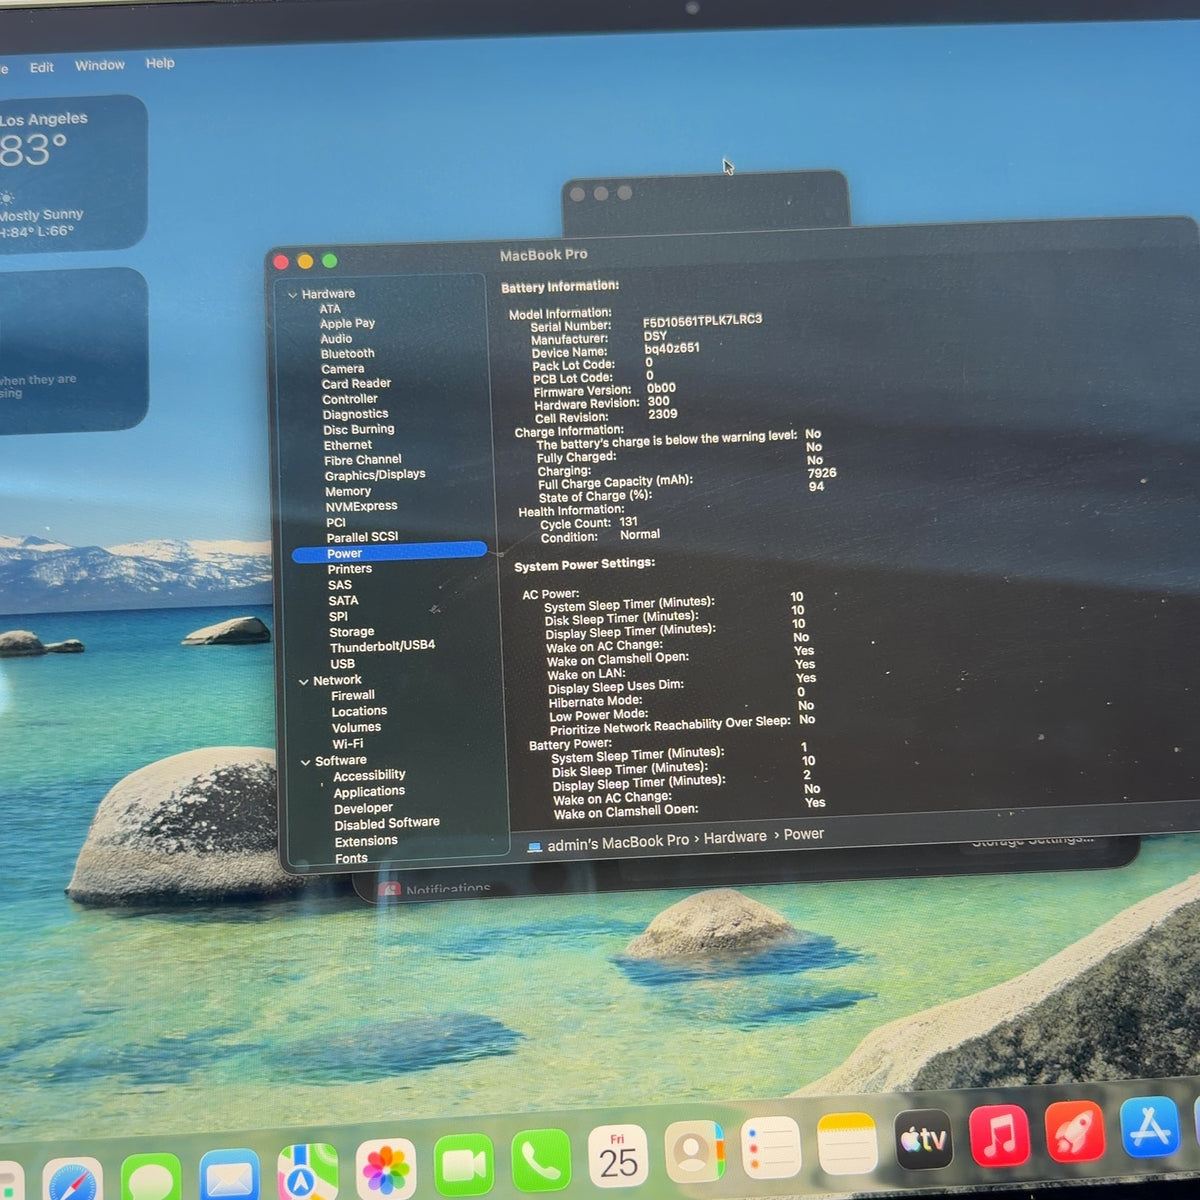Open the Messages app in the Dock
Viewport: 1200px width, 1200px height.
click(x=151, y=1178)
